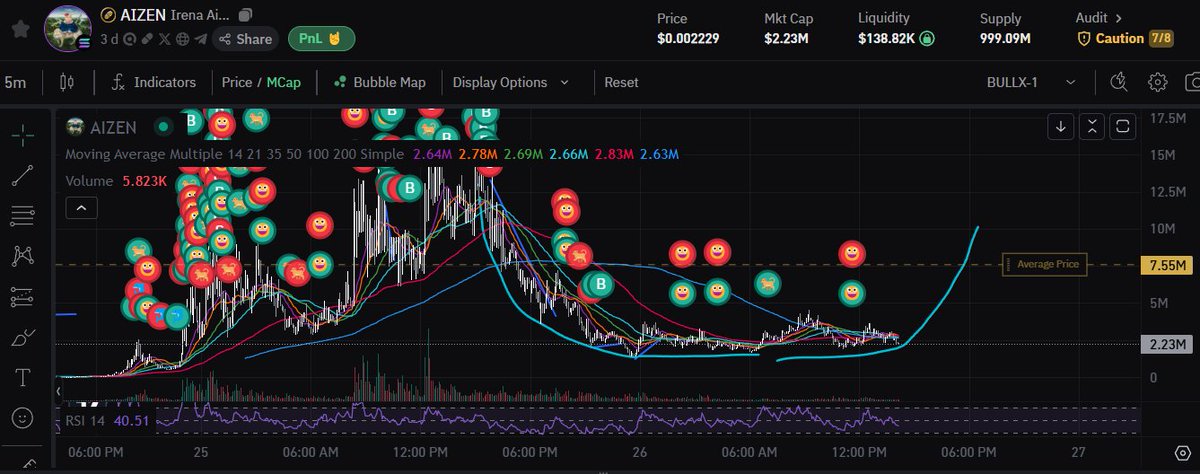Image resolution: width=1200 pixels, height=474 pixels.
Task: Click the Liquidity value $138.82K
Action: coord(886,38)
